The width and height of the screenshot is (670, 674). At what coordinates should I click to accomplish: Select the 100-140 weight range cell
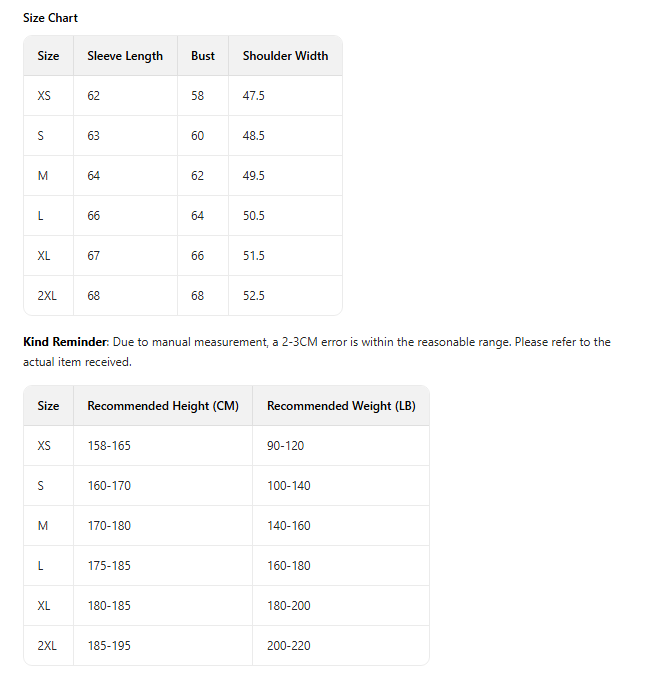[x=289, y=486]
